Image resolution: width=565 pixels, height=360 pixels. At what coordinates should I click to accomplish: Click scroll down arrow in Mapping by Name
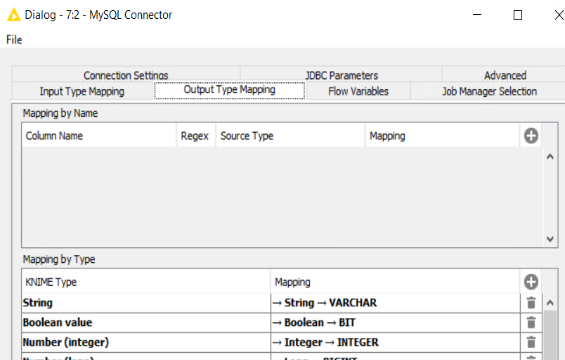pyautogui.click(x=550, y=239)
